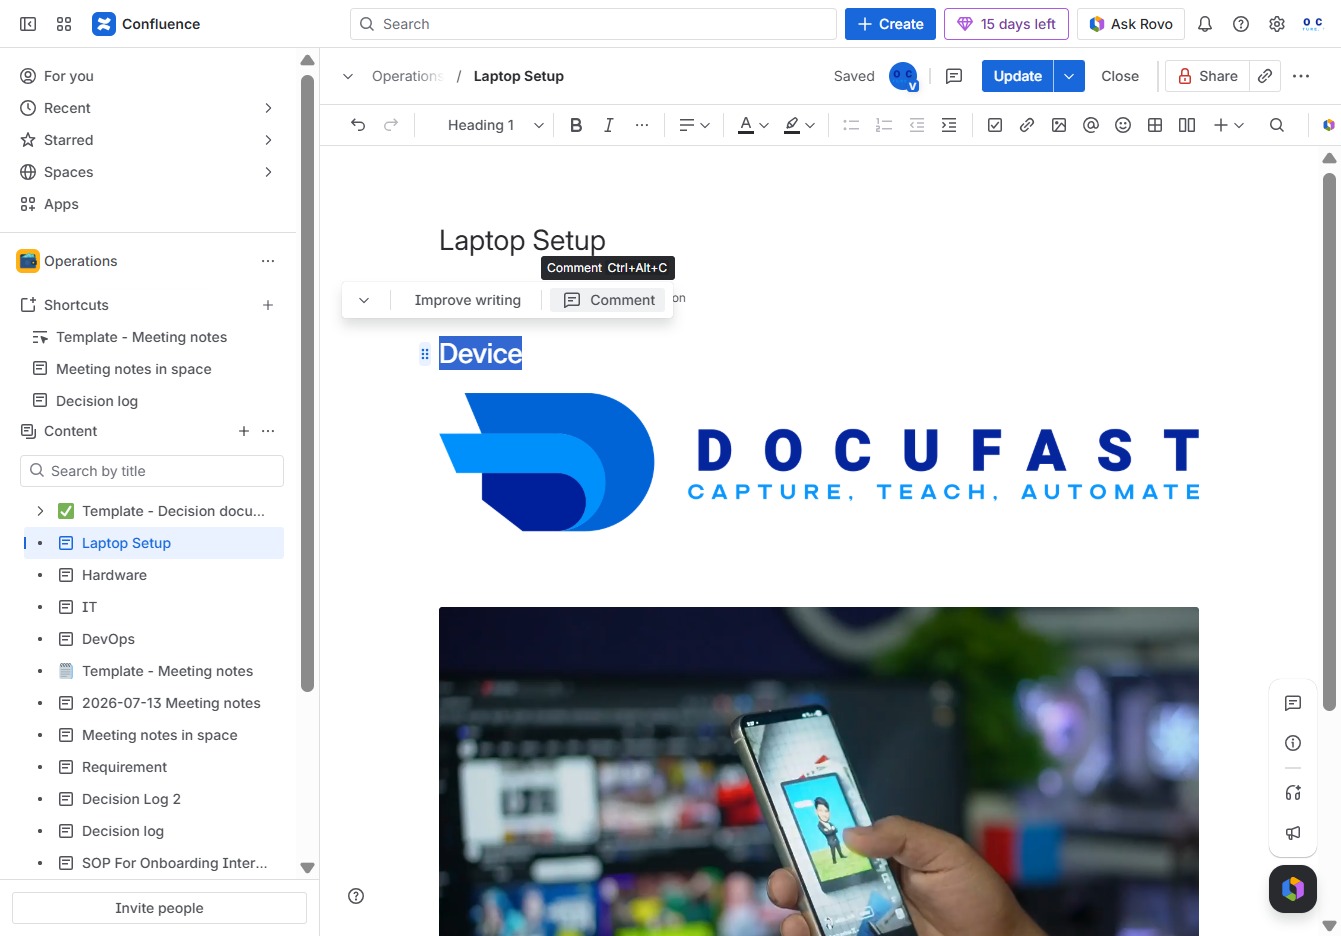The height and width of the screenshot is (936, 1341).
Task: Indent the selected text
Action: (x=949, y=125)
